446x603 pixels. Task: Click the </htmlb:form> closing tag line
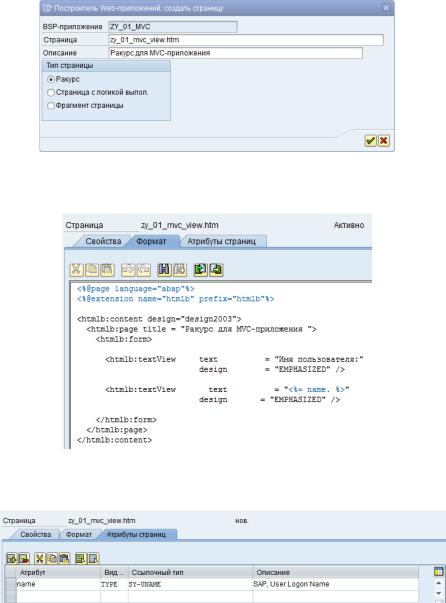[x=126, y=420]
